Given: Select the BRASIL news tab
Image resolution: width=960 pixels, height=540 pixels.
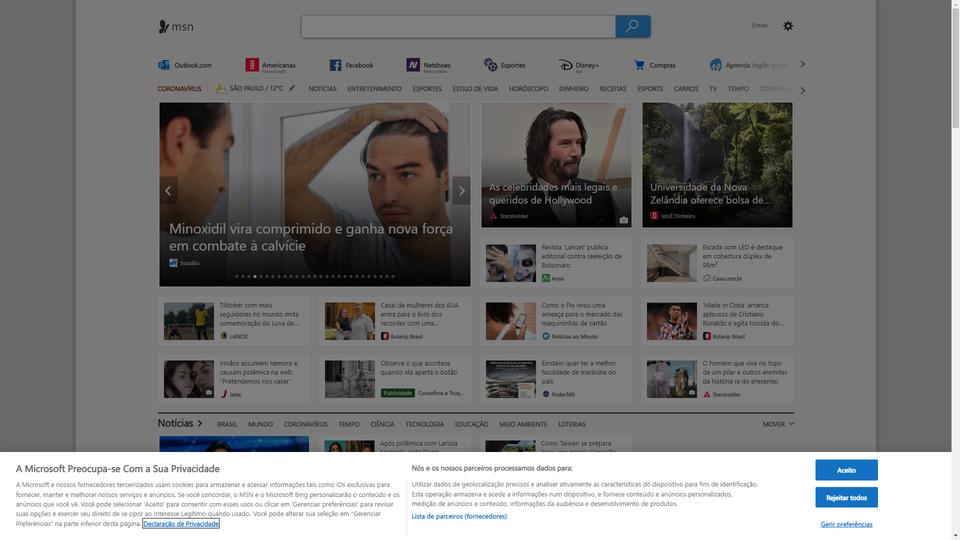Looking at the screenshot, I should pos(227,424).
